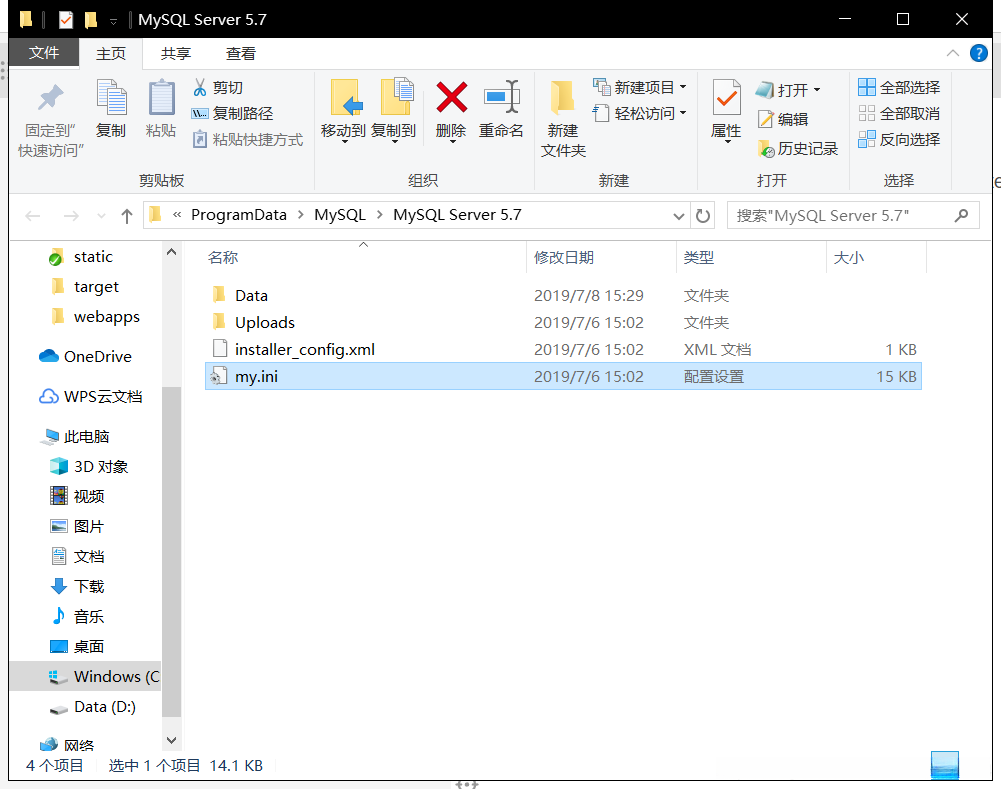Expand the address bar history dropdown
The image size is (1001, 789).
tap(679, 216)
